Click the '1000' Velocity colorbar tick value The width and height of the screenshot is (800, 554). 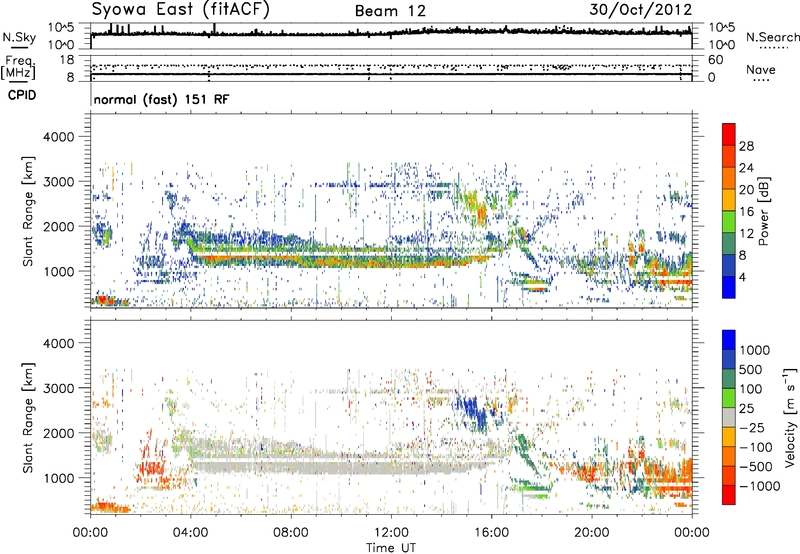[755, 350]
